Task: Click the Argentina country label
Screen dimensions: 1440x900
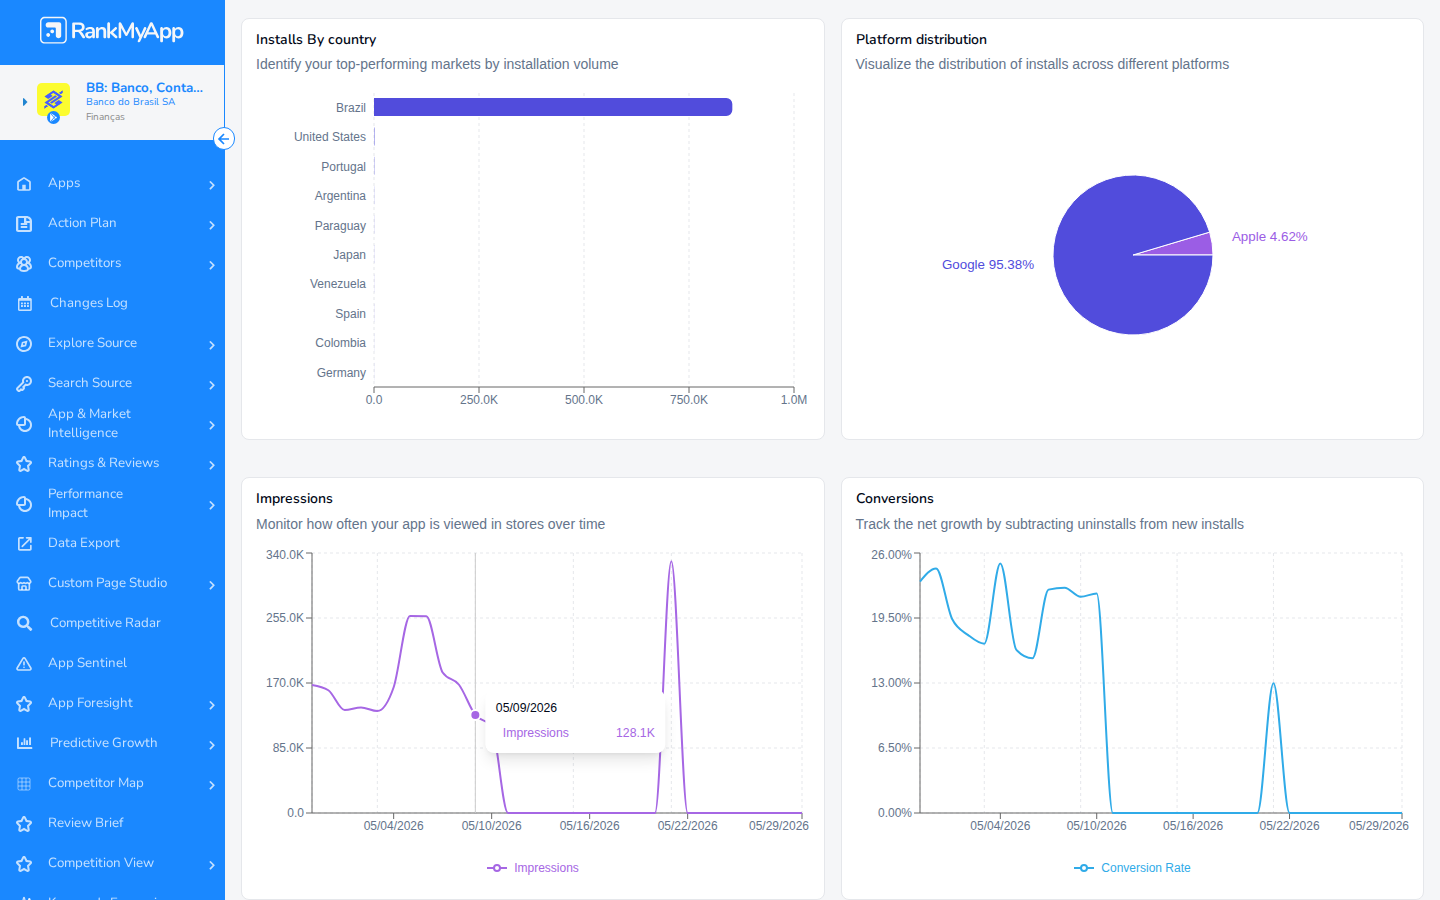Action: pyautogui.click(x=340, y=196)
